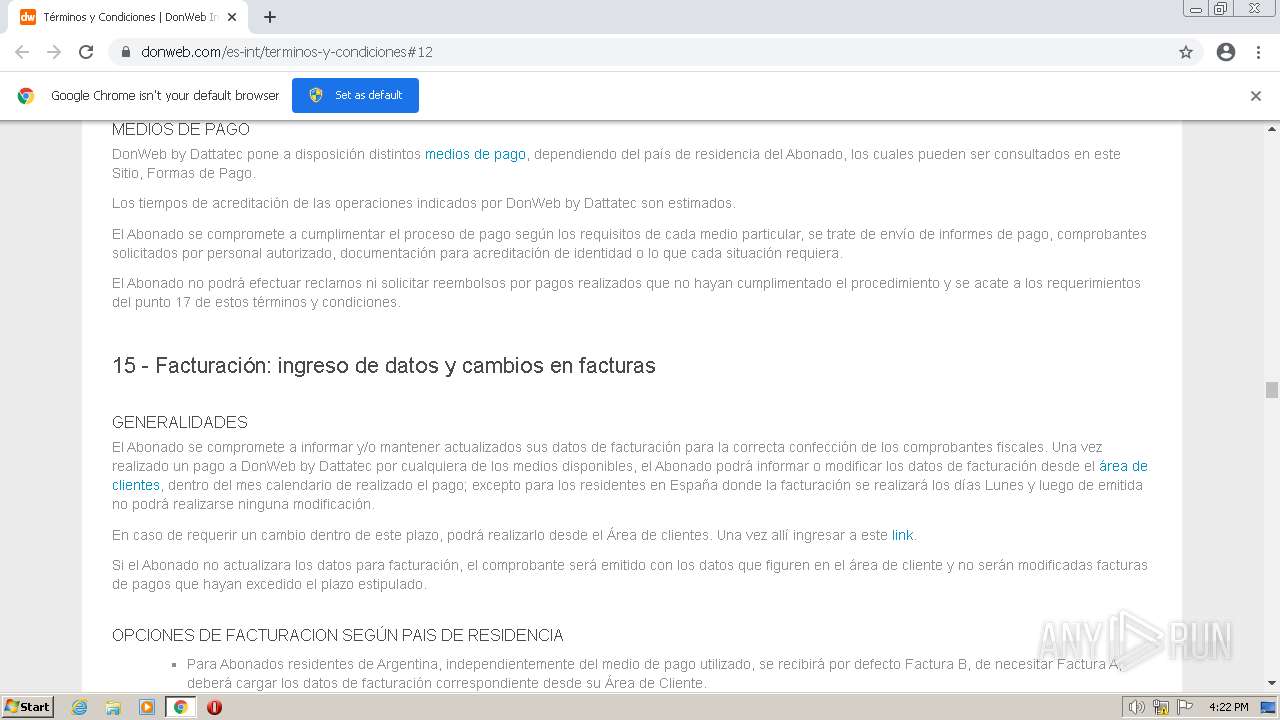Viewport: 1280px width, 720px height.
Task: Click the scrollbar up arrow
Action: click(x=1271, y=128)
